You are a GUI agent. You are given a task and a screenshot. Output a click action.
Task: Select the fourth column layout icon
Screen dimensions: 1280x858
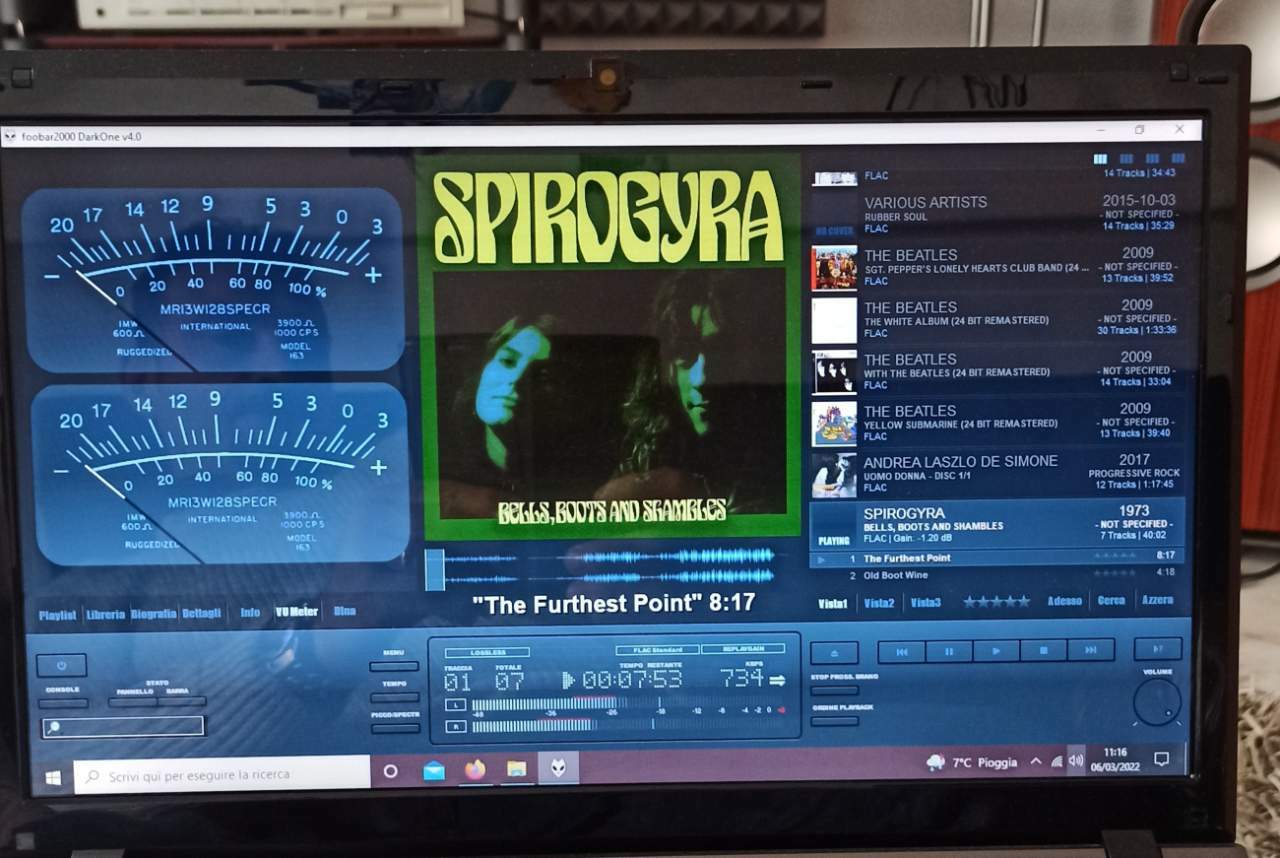(x=1178, y=158)
